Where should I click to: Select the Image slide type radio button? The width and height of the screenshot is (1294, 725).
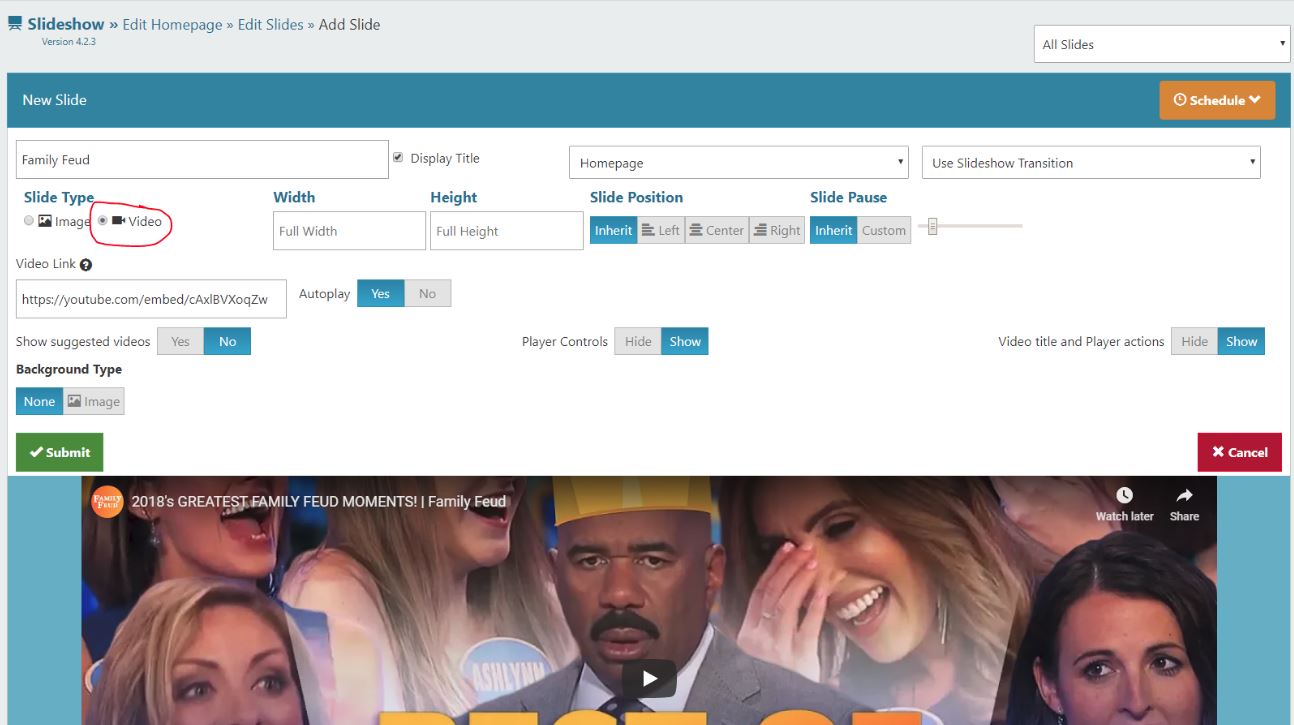click(x=29, y=221)
